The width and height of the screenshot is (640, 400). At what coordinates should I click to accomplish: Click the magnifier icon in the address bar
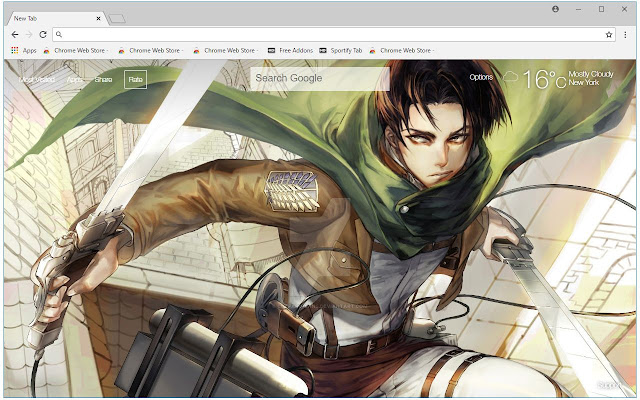click(59, 35)
